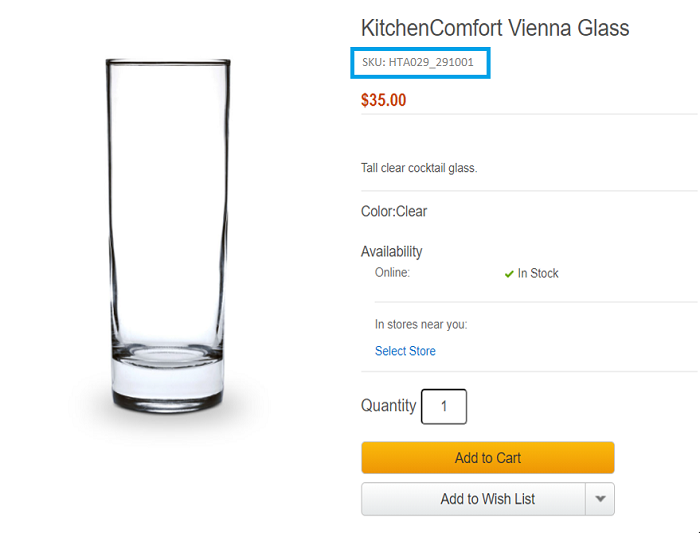Click the middle of the glass product photo
Viewport: 700px width, 533px height.
pos(168,230)
